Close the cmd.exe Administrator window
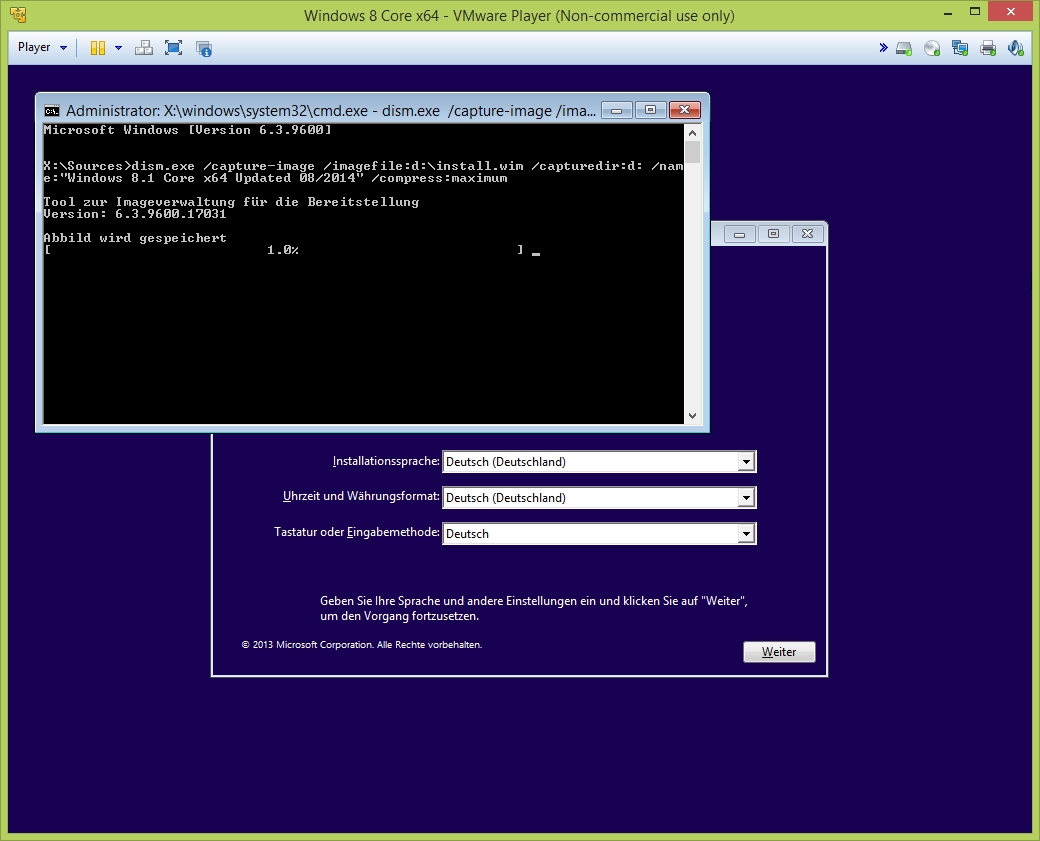This screenshot has width=1040, height=841. click(x=684, y=110)
